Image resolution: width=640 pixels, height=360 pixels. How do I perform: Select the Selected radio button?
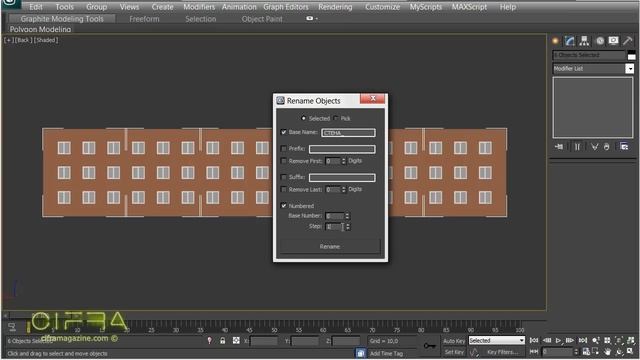[303, 118]
